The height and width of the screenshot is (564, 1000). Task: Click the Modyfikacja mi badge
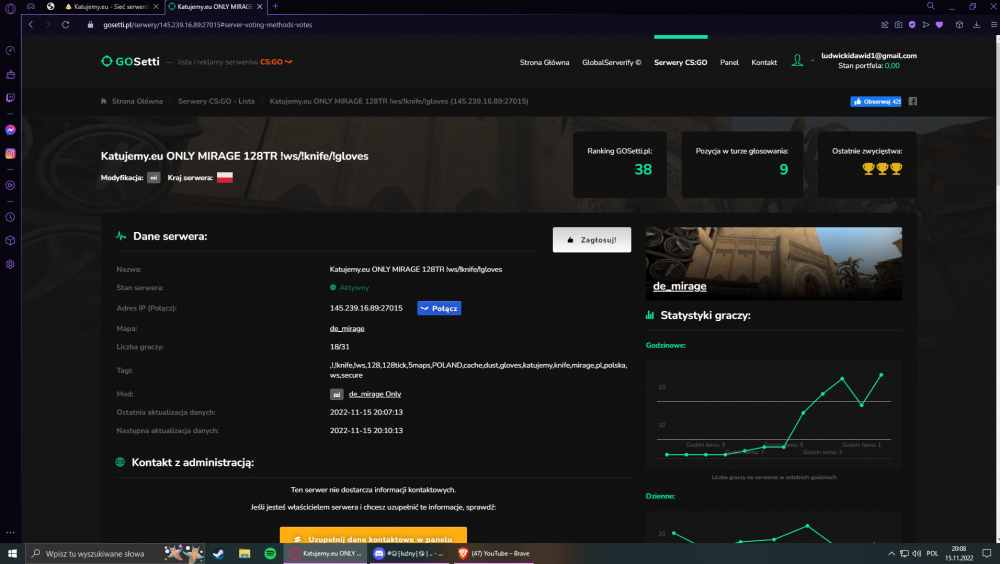[x=154, y=177]
